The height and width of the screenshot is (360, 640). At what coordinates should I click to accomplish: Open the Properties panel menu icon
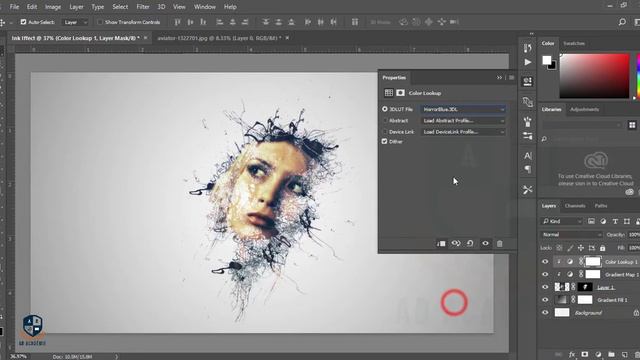point(511,78)
